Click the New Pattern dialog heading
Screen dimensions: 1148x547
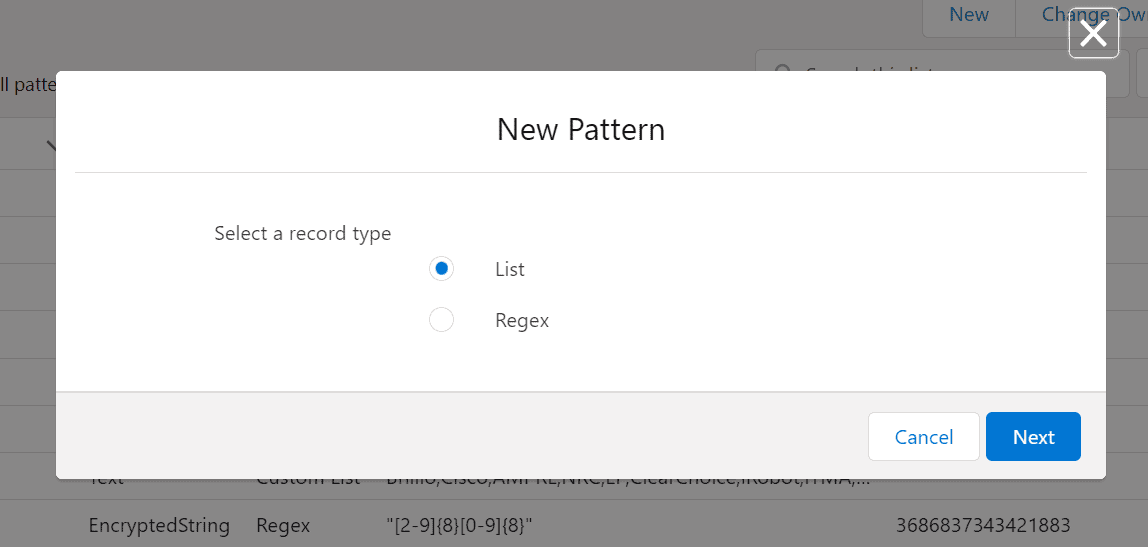pyautogui.click(x=580, y=129)
